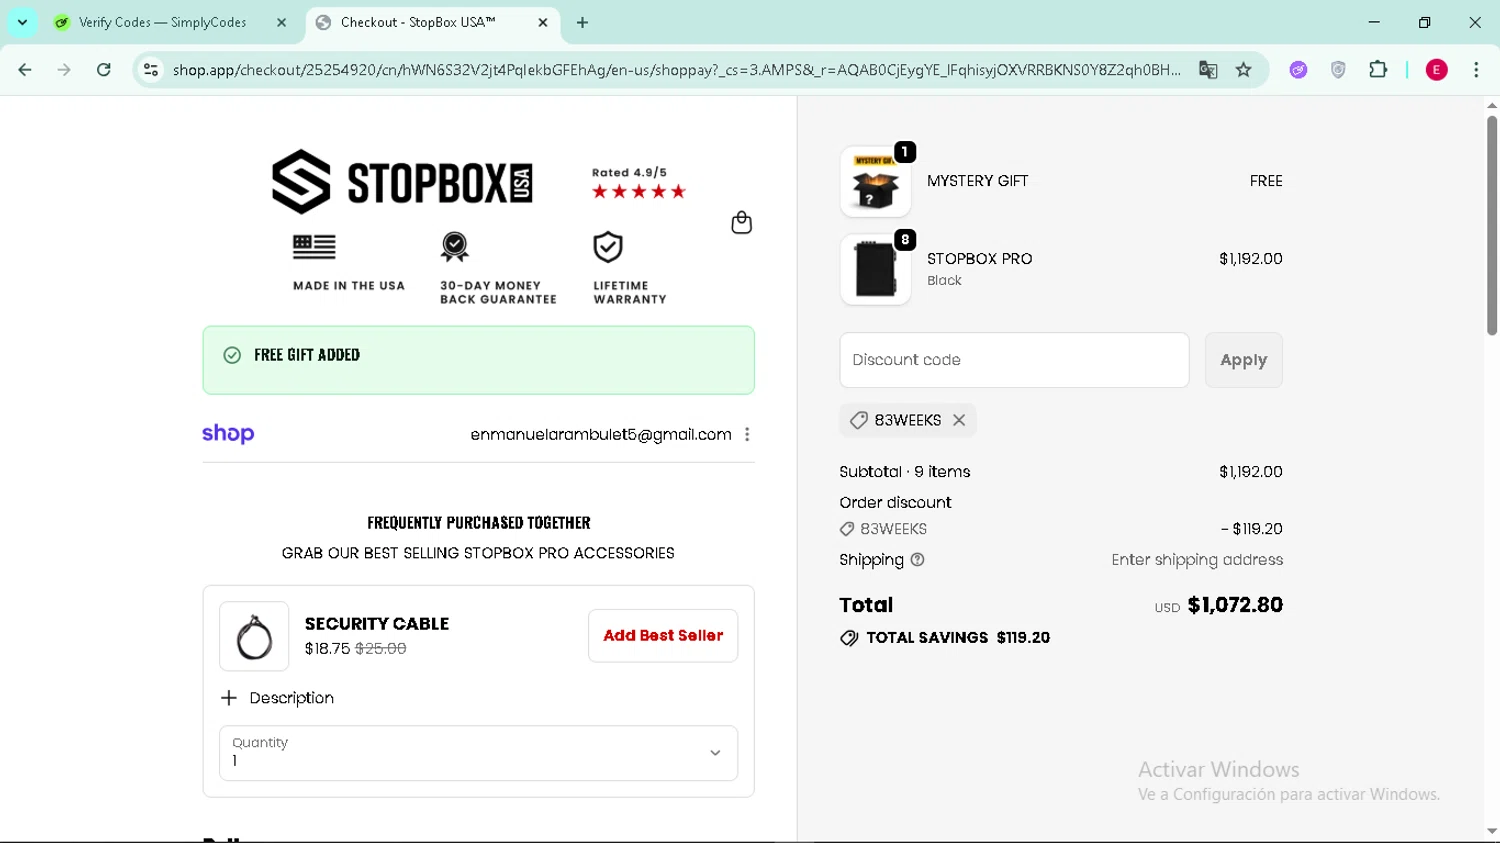1500x843 pixels.
Task: Open a new browser tab
Action: coord(583,22)
